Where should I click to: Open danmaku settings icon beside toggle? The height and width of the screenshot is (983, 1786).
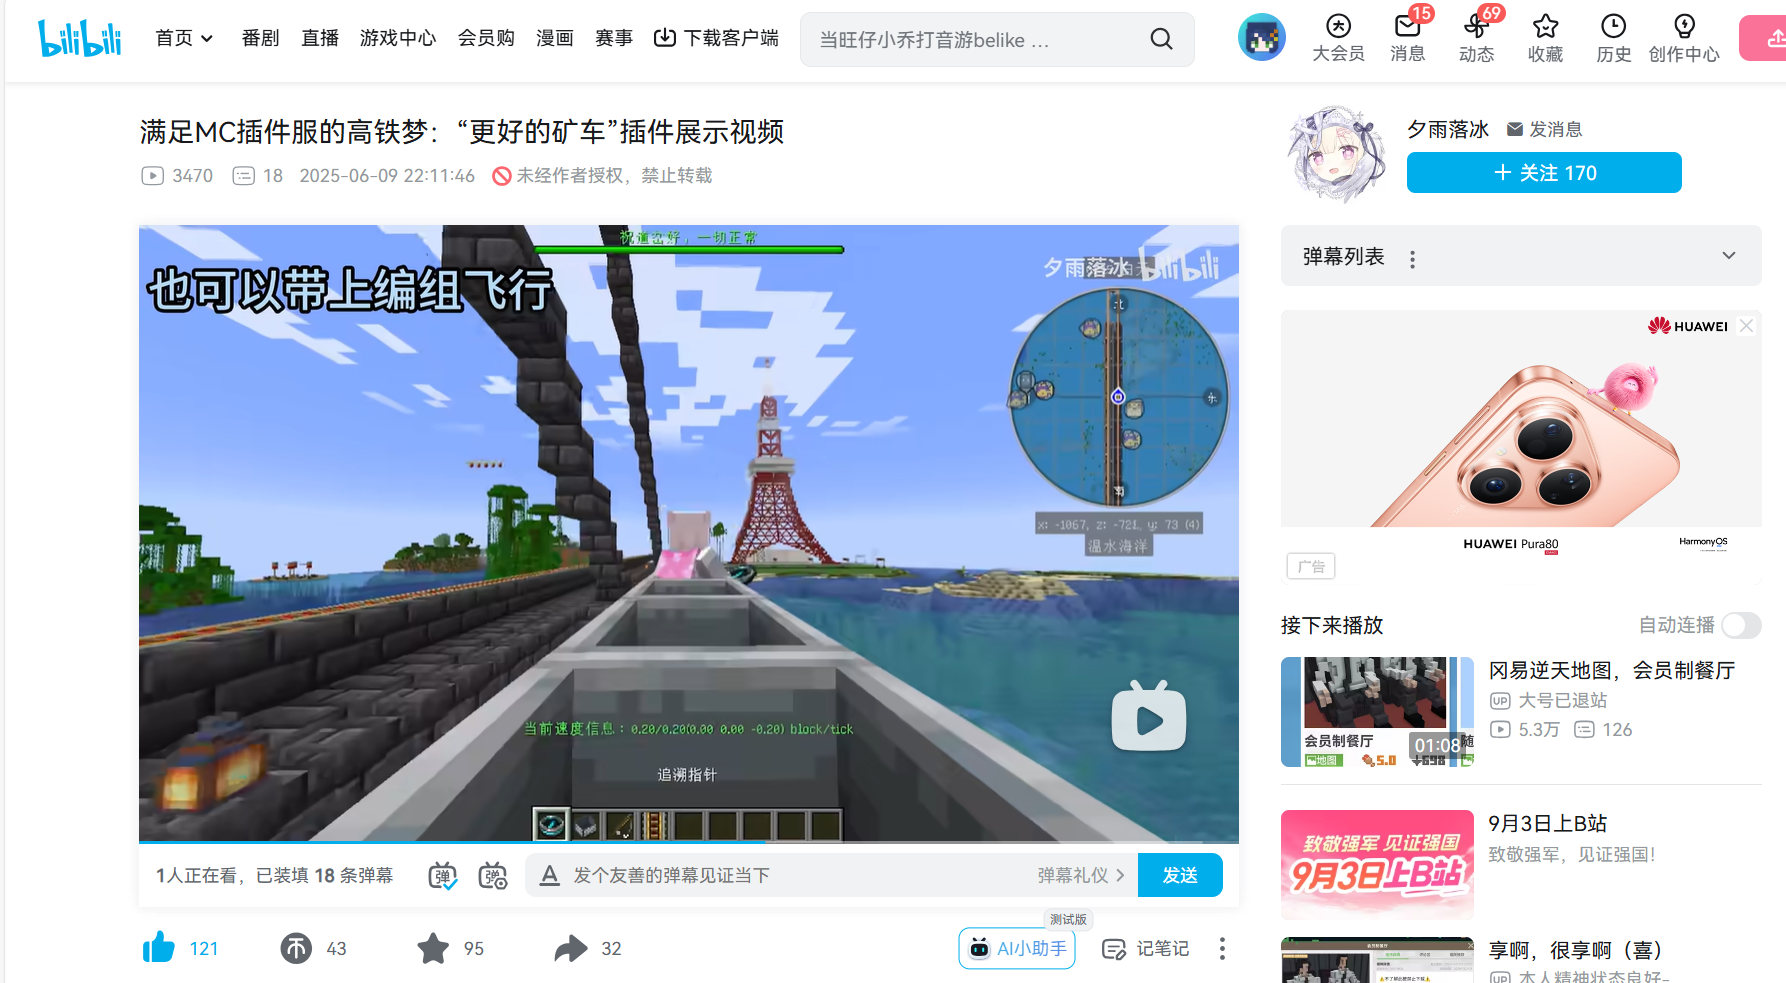[493, 876]
